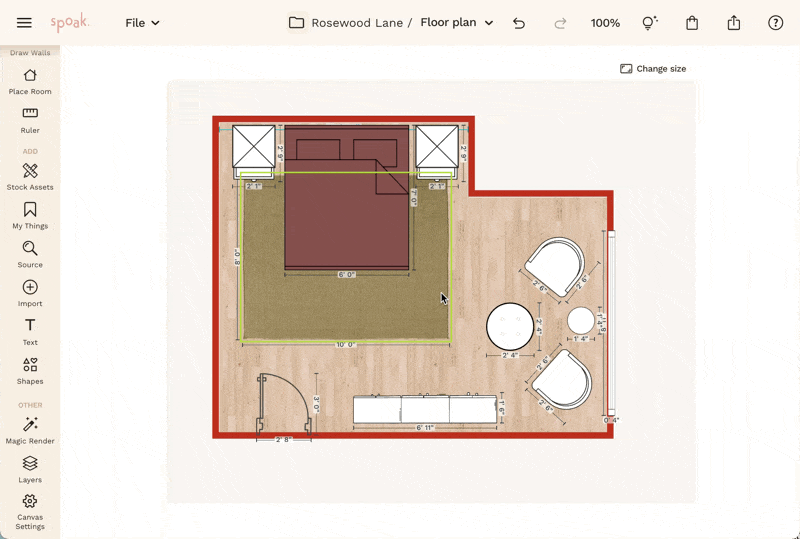Select the right nightstand
This screenshot has height=539, width=800.
tap(437, 152)
